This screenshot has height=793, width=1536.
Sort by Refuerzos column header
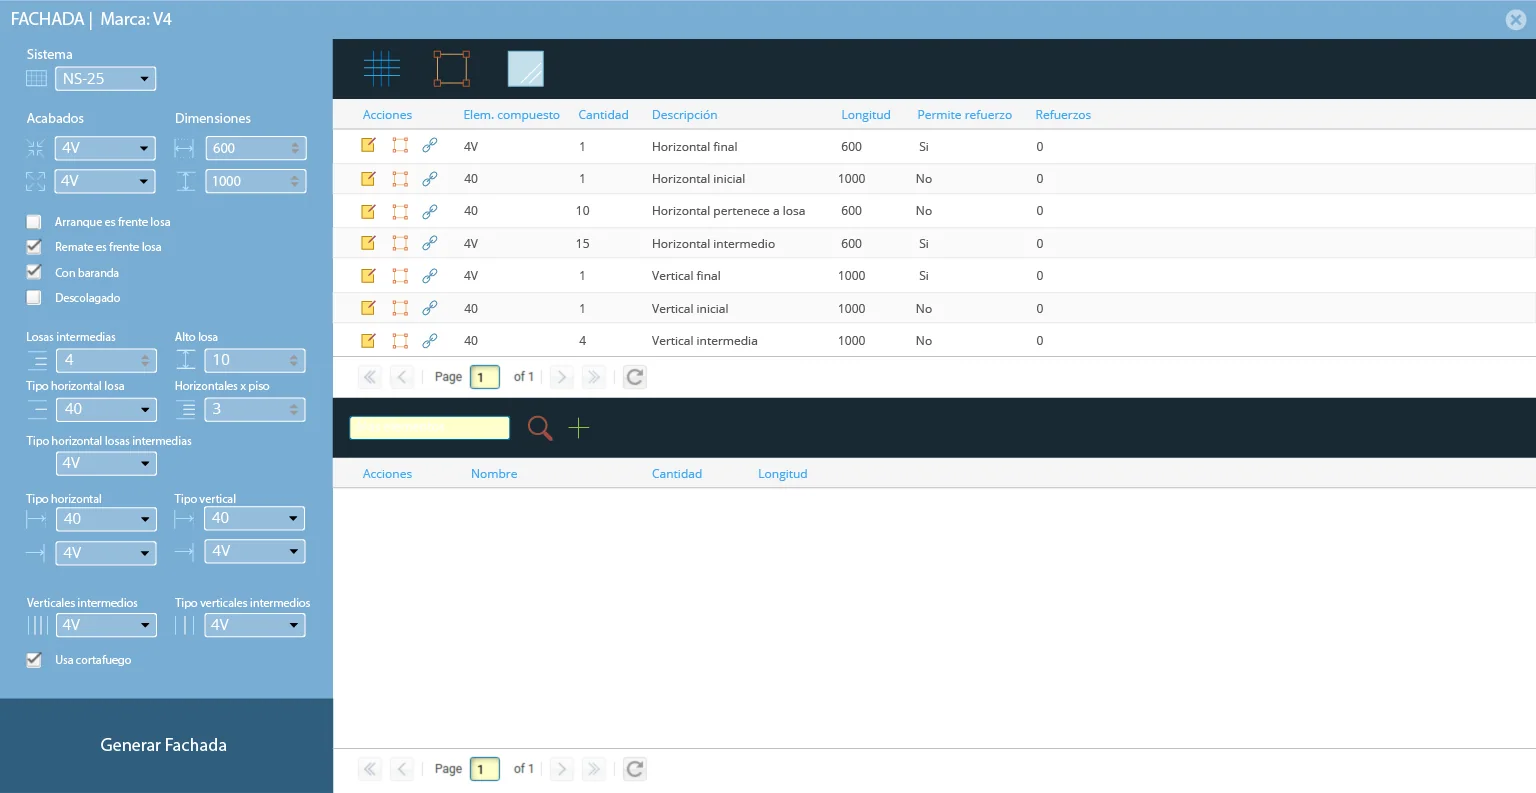click(x=1063, y=115)
